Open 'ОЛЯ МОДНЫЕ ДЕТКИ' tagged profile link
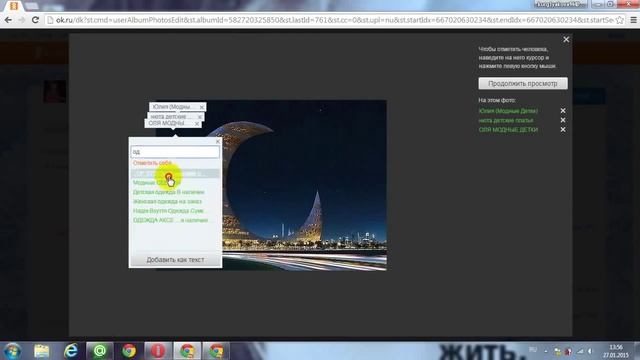This screenshot has height=360, width=640. coord(508,129)
